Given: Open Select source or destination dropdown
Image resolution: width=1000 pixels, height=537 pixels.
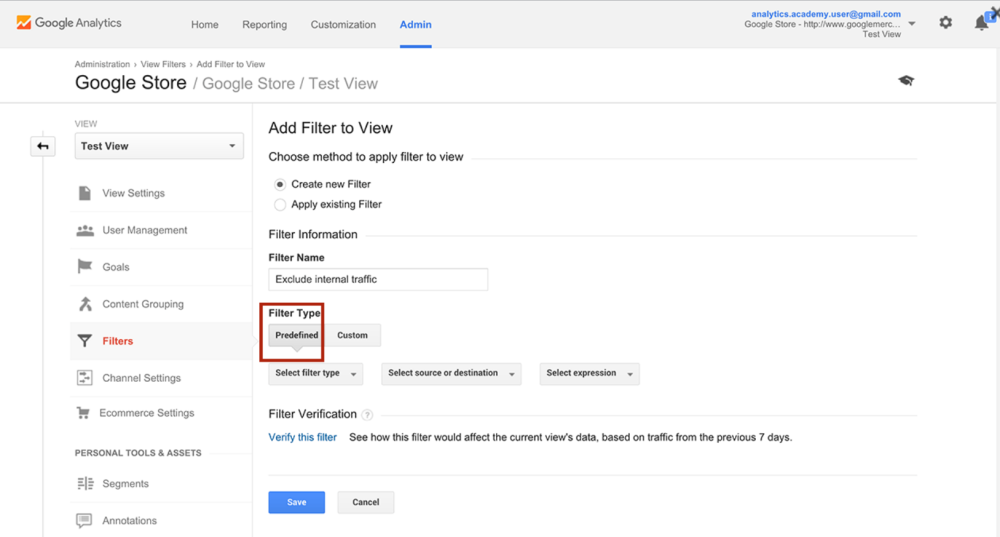Looking at the screenshot, I should pos(451,373).
